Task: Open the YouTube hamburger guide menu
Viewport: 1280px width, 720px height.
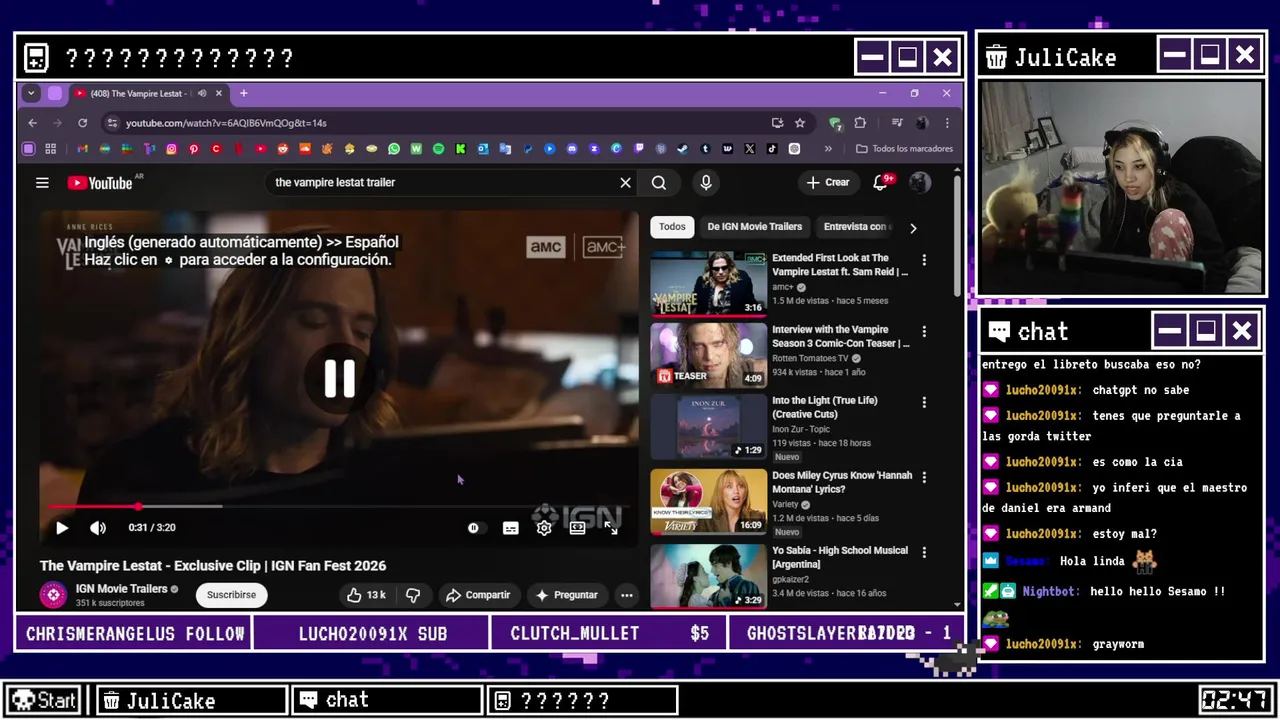Action: coord(42,183)
